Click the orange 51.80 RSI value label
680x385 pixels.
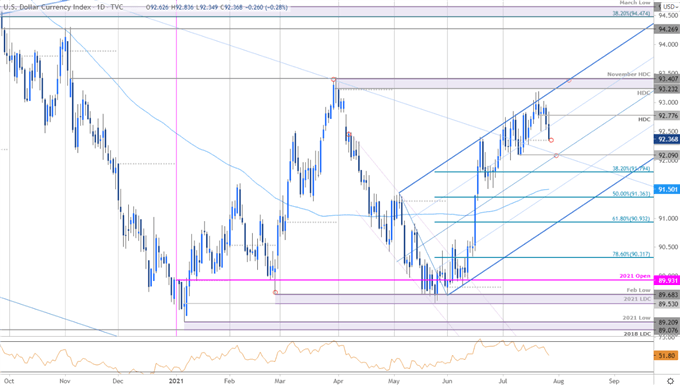click(666, 356)
